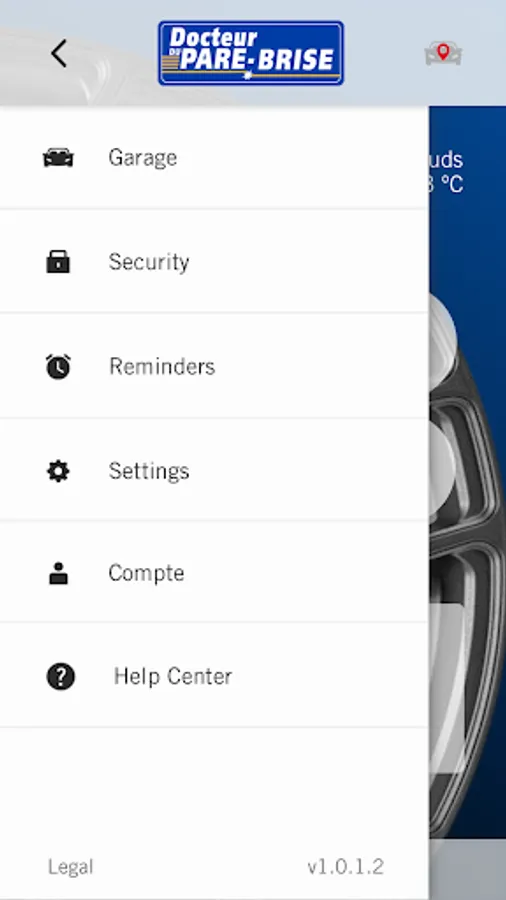Tap the dimmed wheel image beside the menu
The height and width of the screenshot is (900, 506).
point(467,562)
